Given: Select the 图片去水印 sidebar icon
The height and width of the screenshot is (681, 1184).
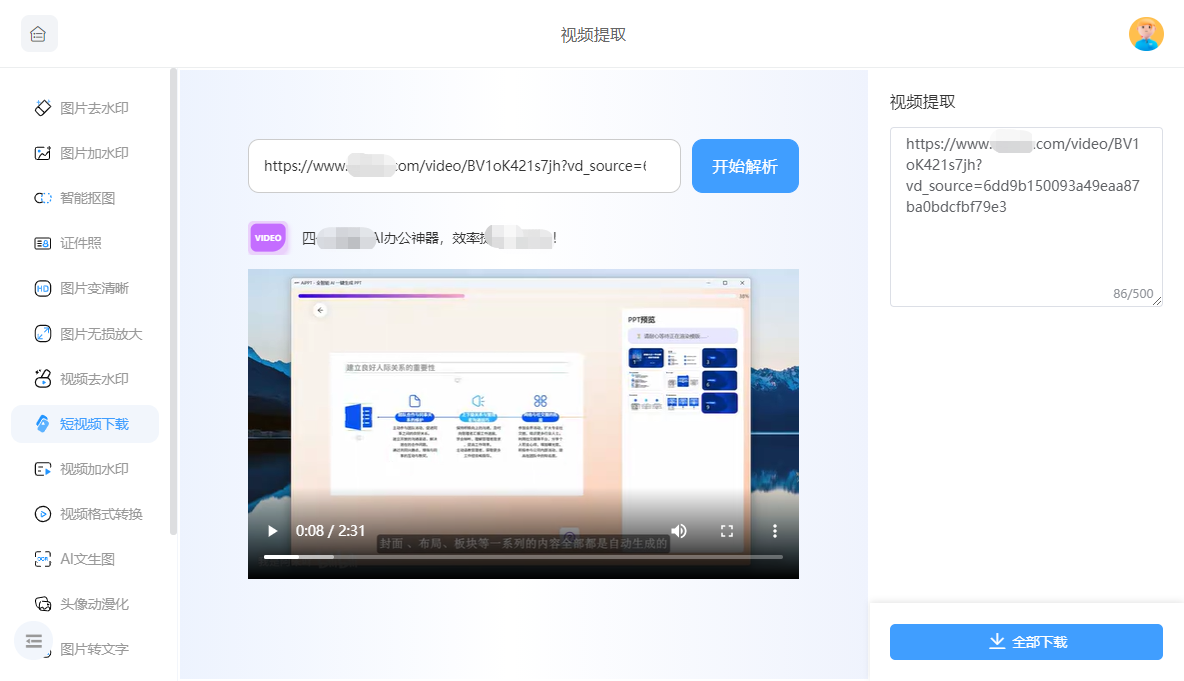Looking at the screenshot, I should pyautogui.click(x=43, y=108).
